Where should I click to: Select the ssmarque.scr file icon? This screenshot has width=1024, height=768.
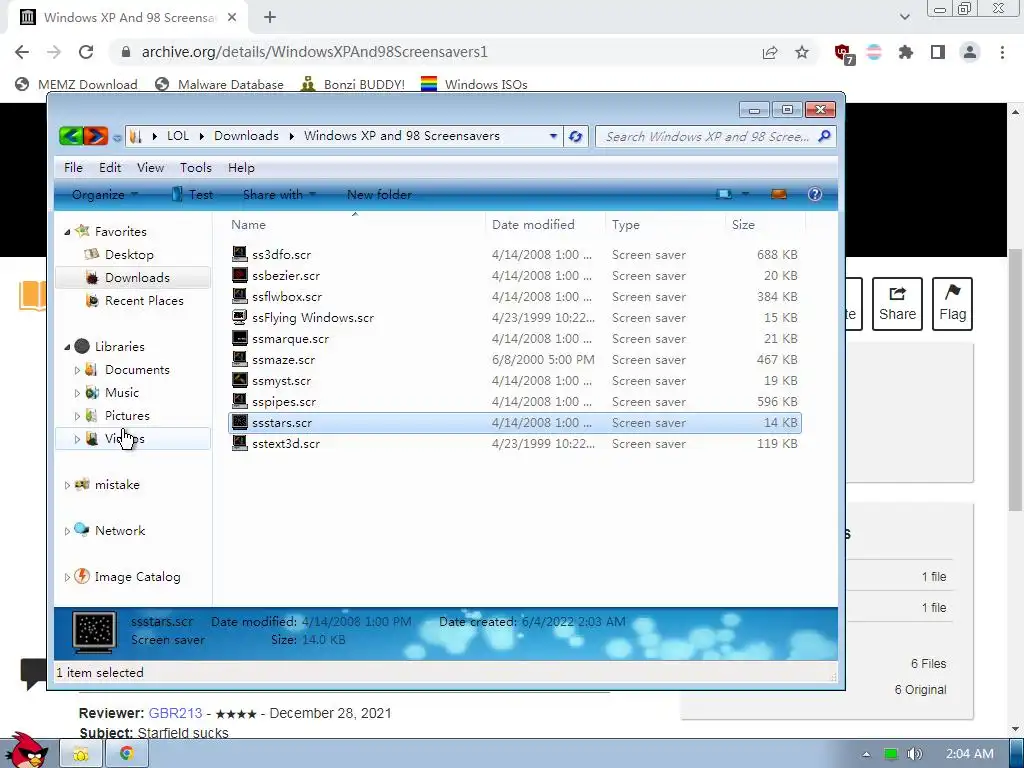click(240, 338)
